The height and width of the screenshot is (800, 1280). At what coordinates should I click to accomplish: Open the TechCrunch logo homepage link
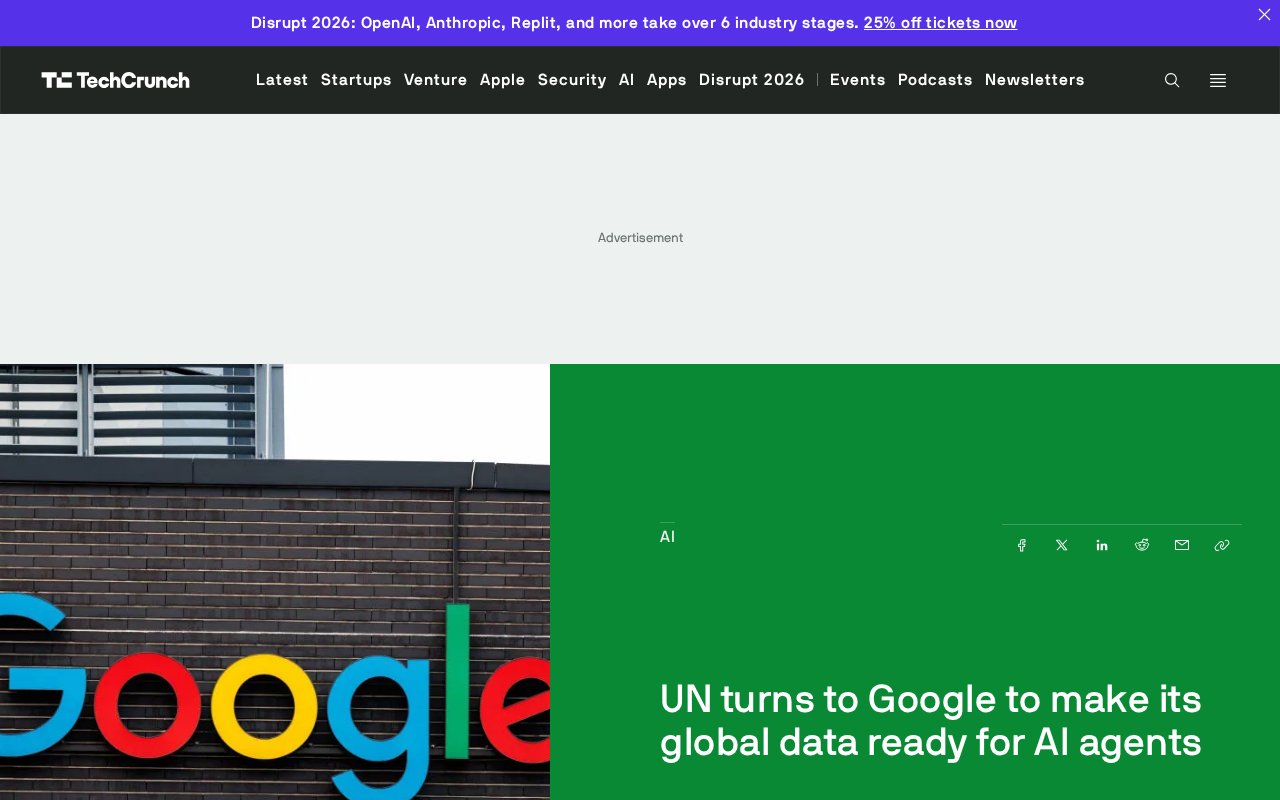point(115,80)
